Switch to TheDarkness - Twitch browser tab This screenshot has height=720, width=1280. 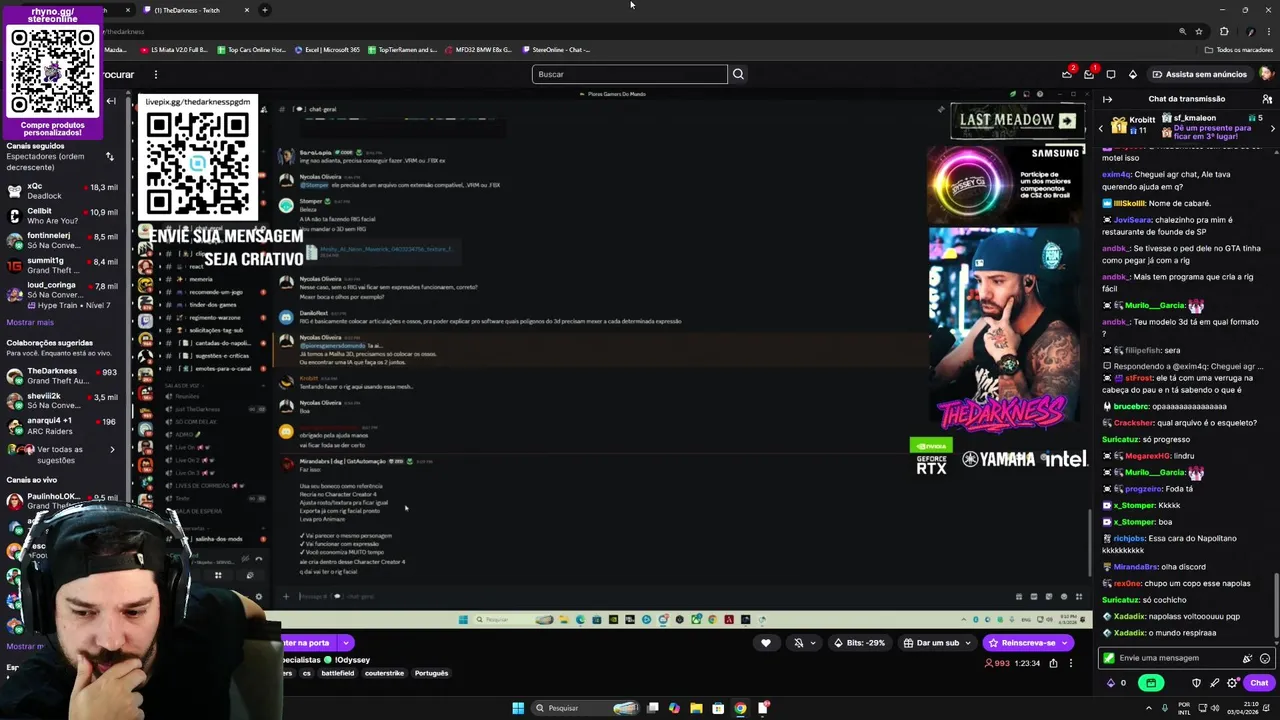[x=194, y=10]
